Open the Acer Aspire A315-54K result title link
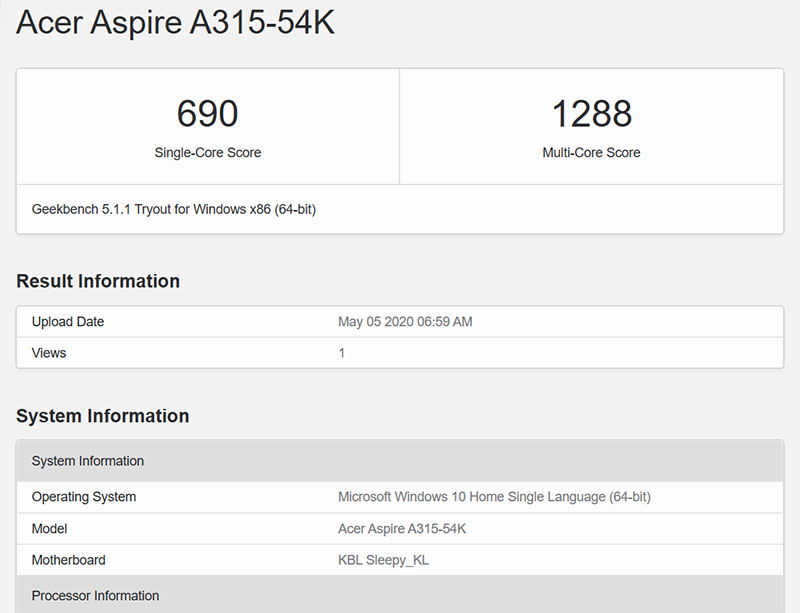The width and height of the screenshot is (800, 613). pyautogui.click(x=175, y=22)
